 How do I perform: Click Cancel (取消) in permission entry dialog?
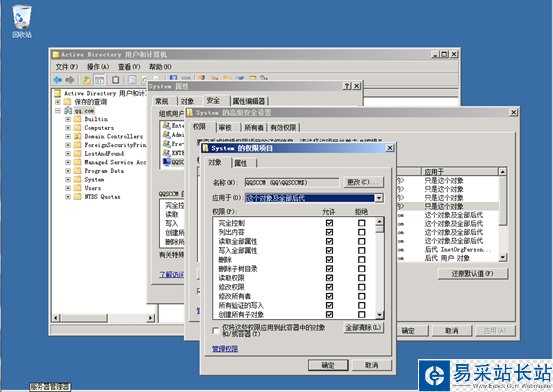pos(371,365)
